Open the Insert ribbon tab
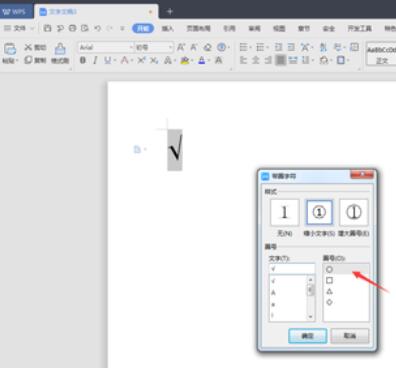Screen dimensions: 396x368 pos(167,29)
